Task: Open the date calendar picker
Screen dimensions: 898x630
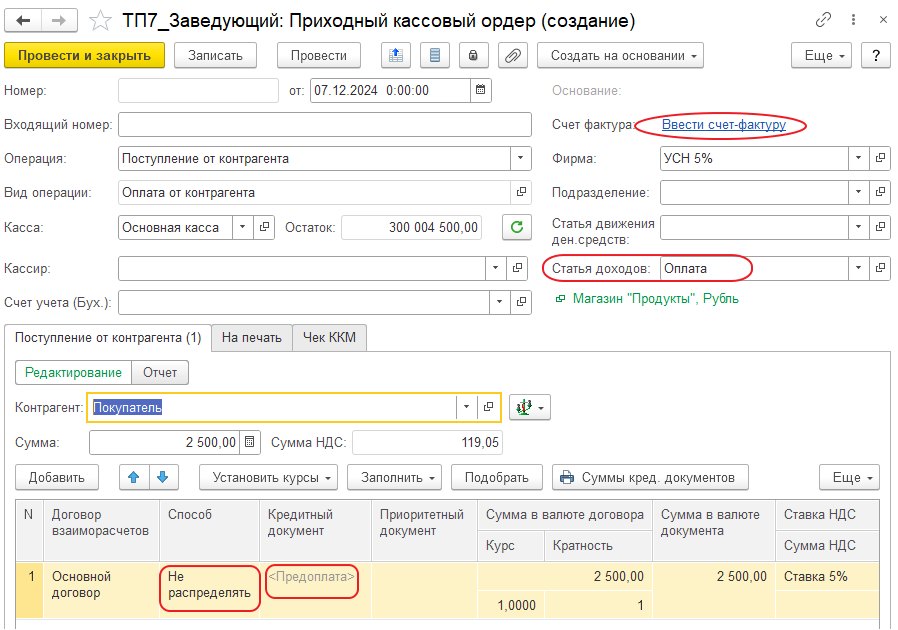Action: (x=480, y=90)
